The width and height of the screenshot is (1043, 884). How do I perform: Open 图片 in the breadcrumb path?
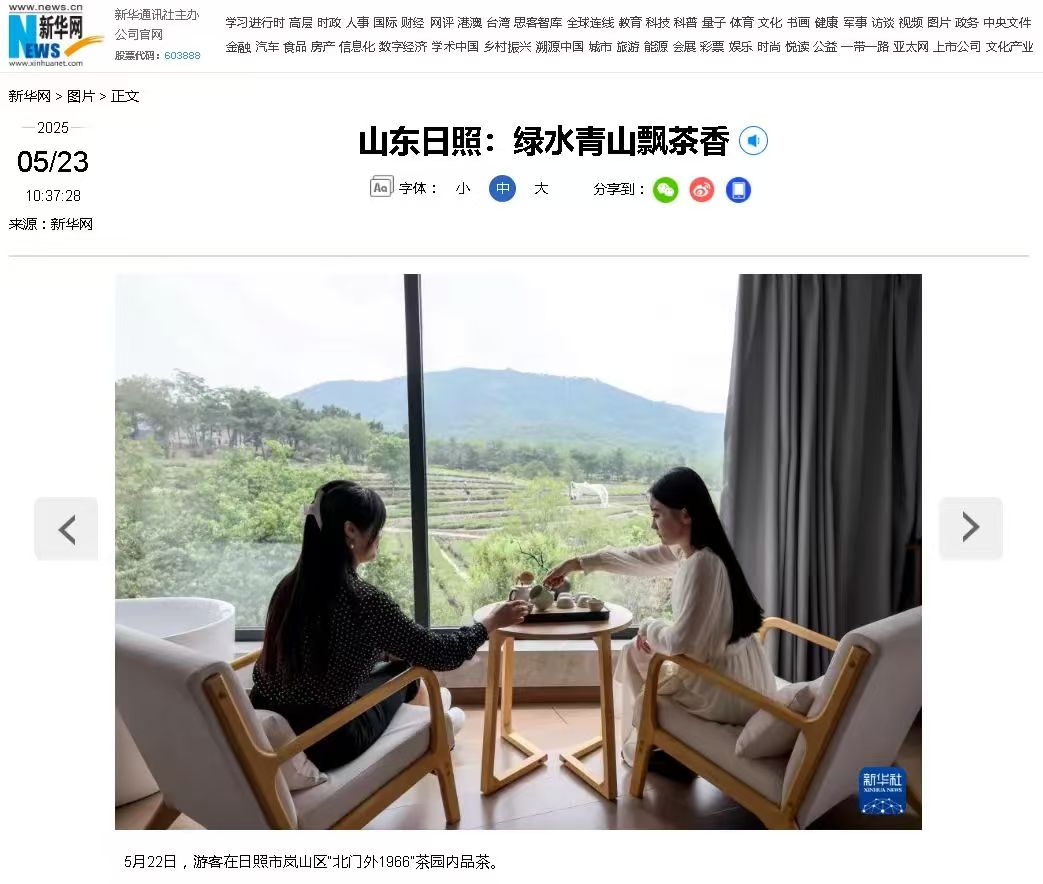[80, 96]
